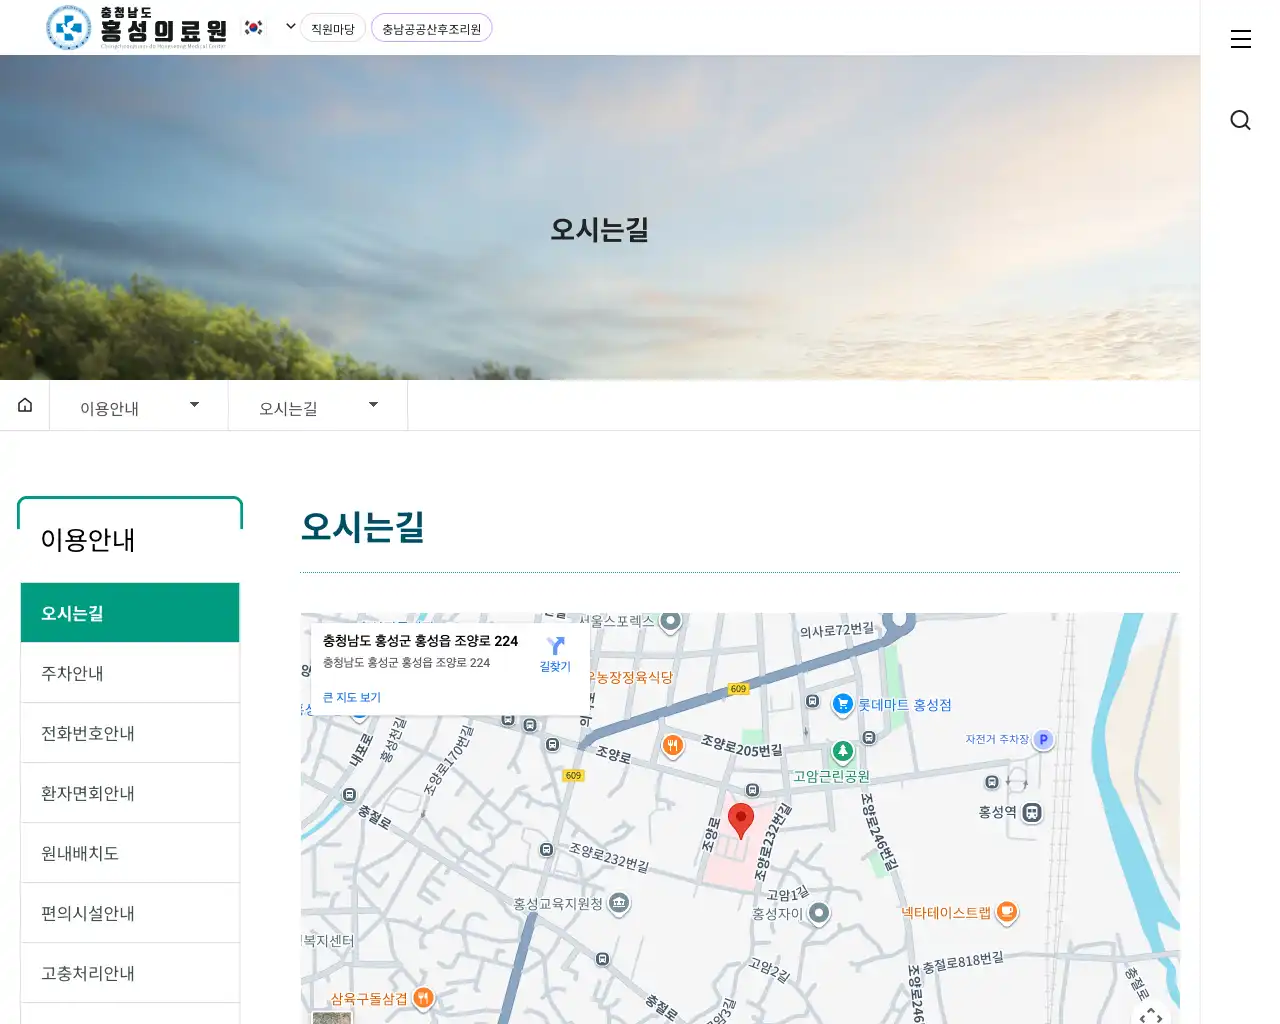Click the home icon in breadcrumb
1280x1024 pixels.
click(25, 405)
